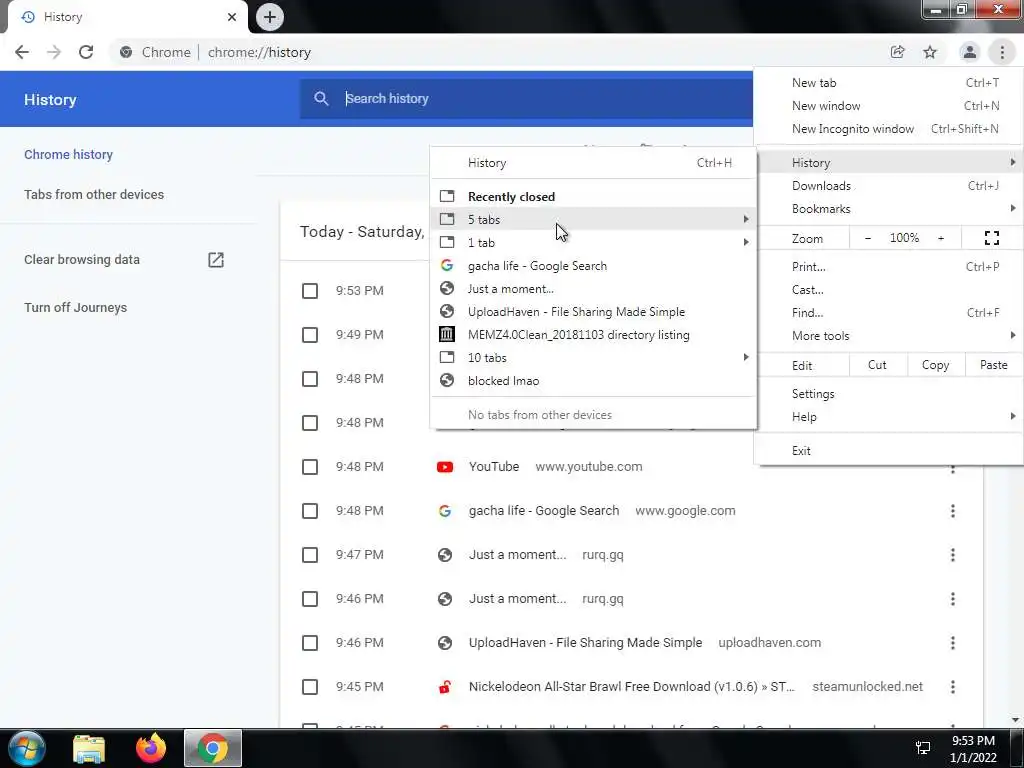Share this page icon in address bar
The width and height of the screenshot is (1024, 768).
tap(898, 52)
